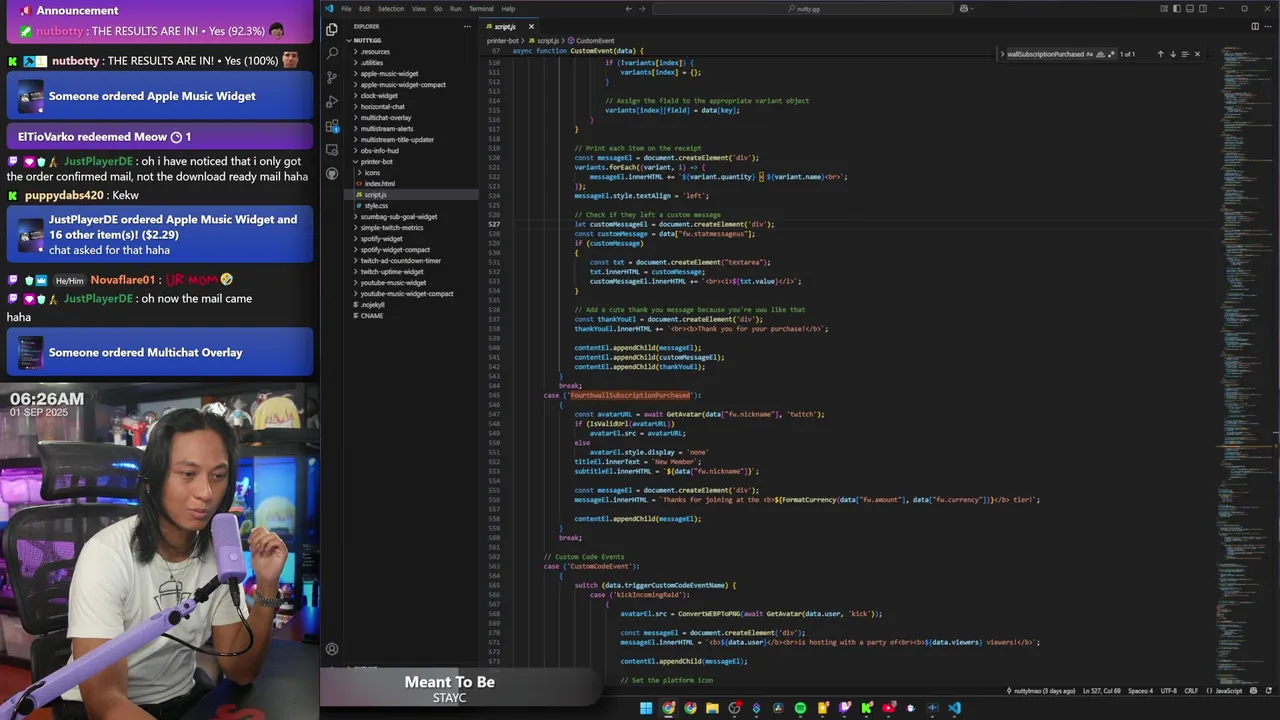Go back with navigation arrow in title bar
Viewport: 1280px width, 720px height.
point(628,8)
